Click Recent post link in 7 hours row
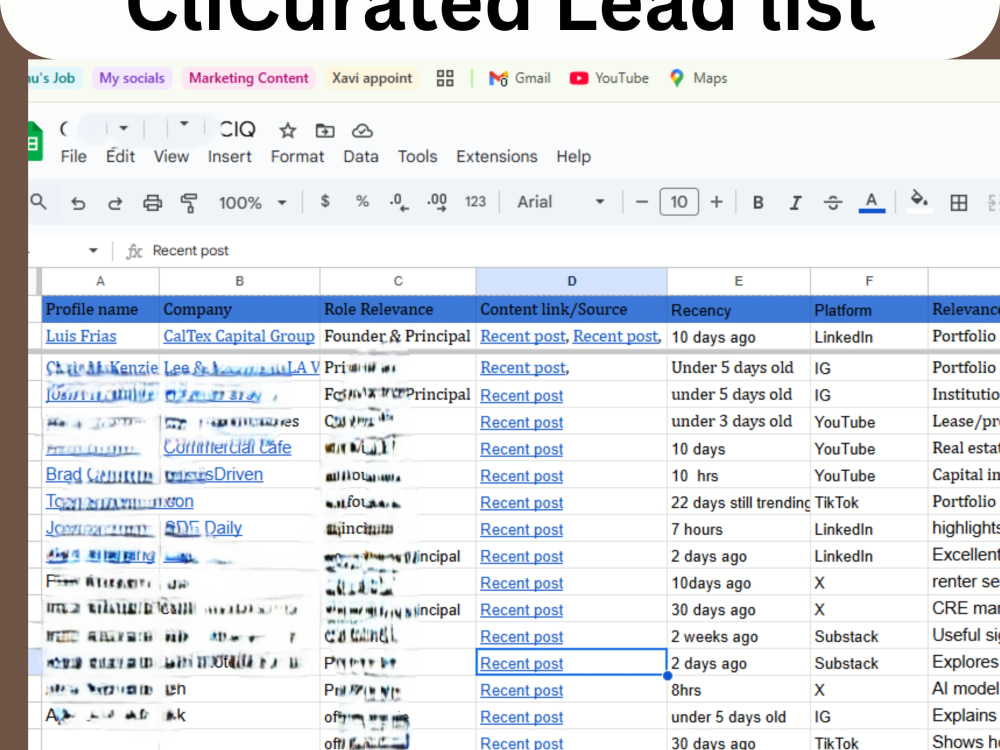 [521, 529]
